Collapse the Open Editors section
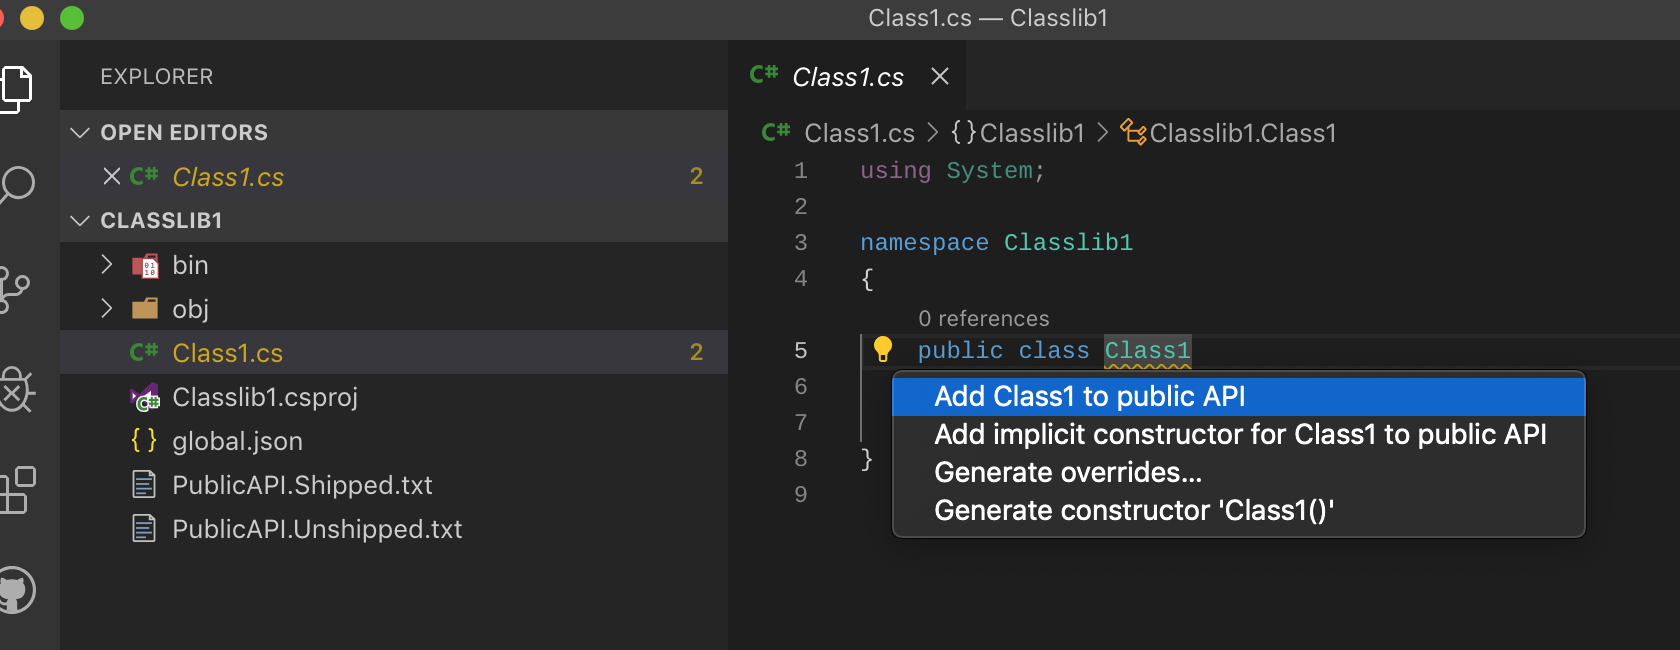The image size is (1680, 650). pos(81,133)
